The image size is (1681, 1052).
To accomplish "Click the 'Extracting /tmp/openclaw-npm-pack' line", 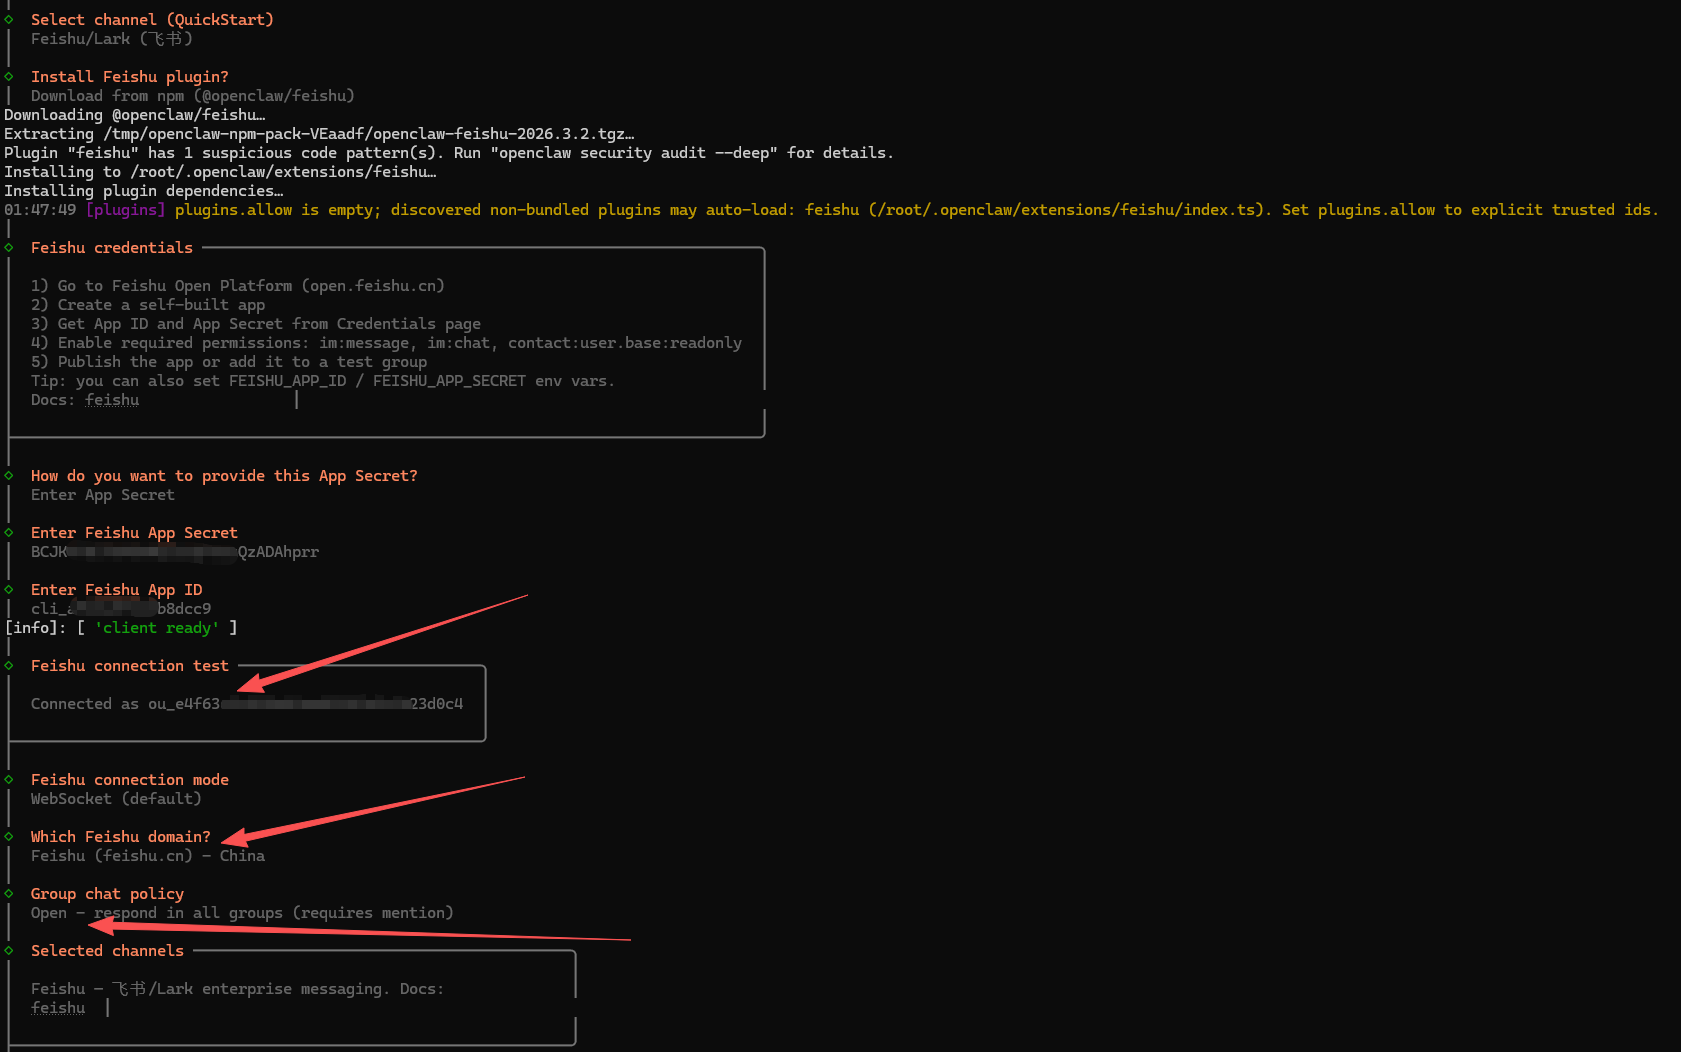I will pos(319,133).
